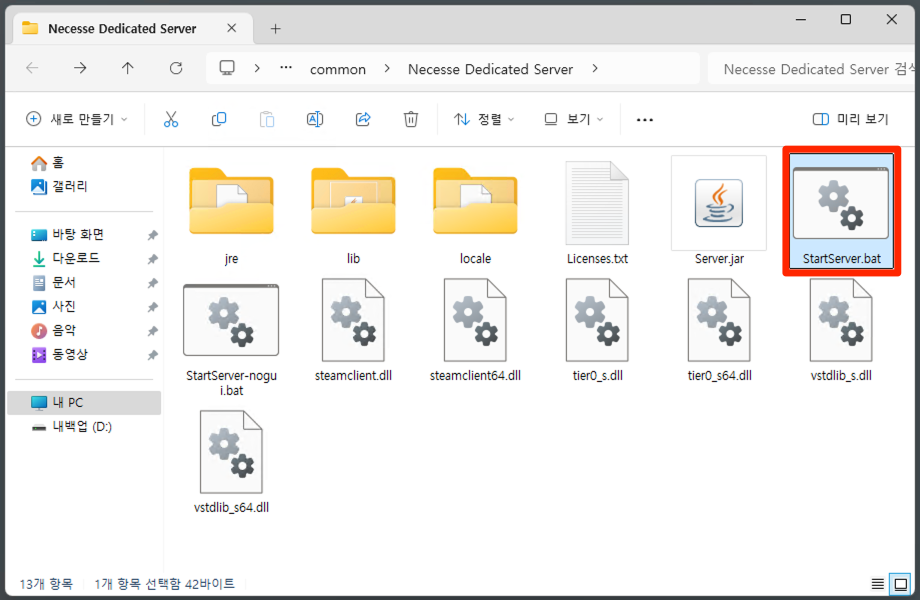Toggle the 미리 보기 preview pane
Viewport: 920px width, 600px height.
(850, 119)
